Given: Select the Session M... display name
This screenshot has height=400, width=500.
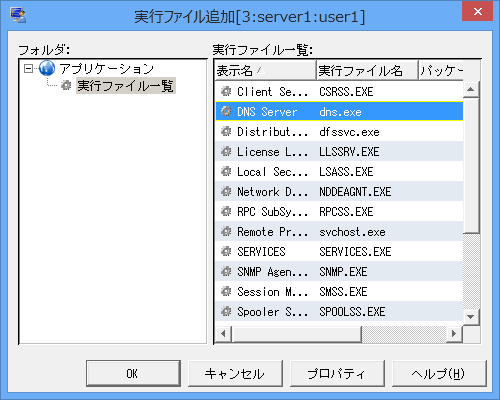Looking at the screenshot, I should [x=272, y=291].
